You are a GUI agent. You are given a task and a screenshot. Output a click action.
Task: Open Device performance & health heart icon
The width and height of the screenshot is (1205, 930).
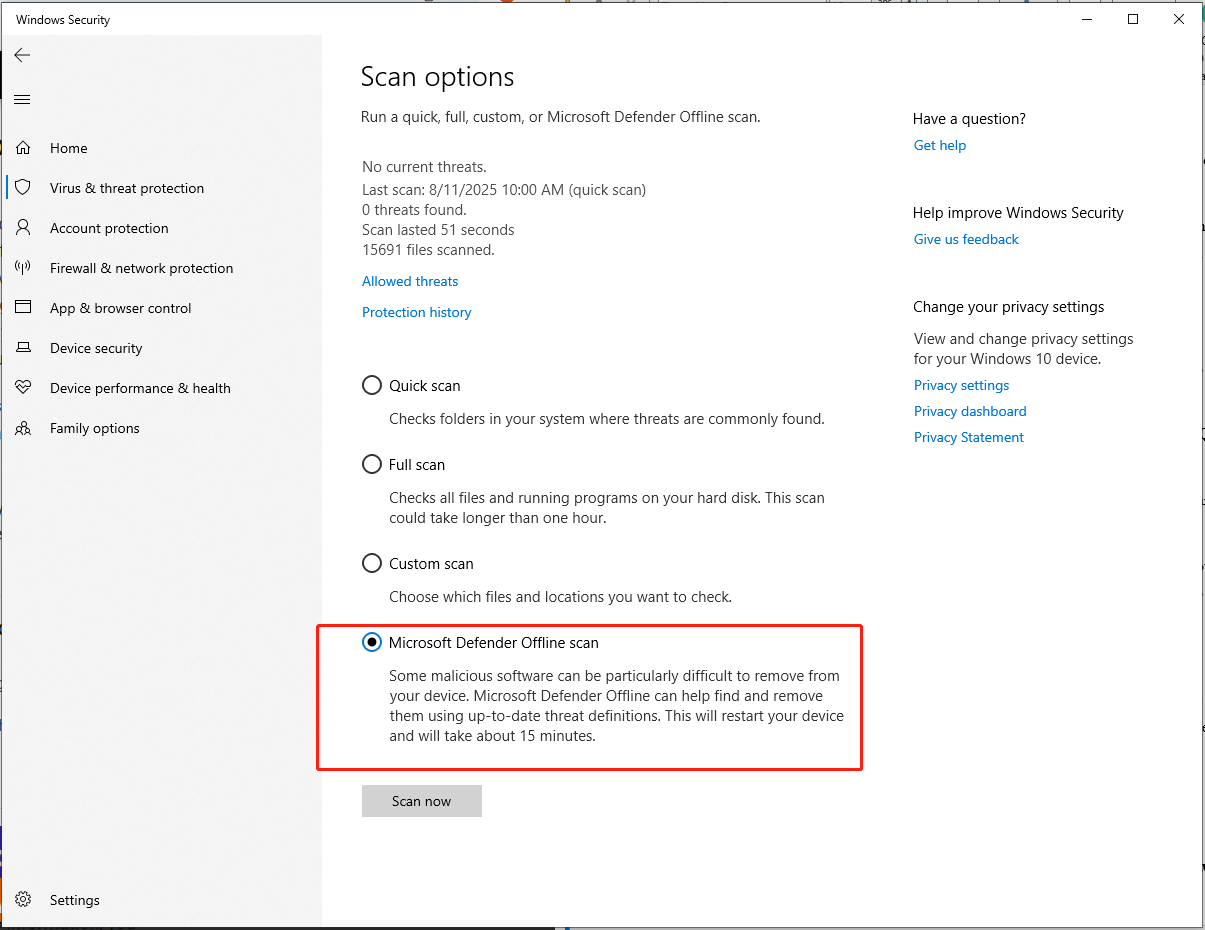(x=23, y=387)
